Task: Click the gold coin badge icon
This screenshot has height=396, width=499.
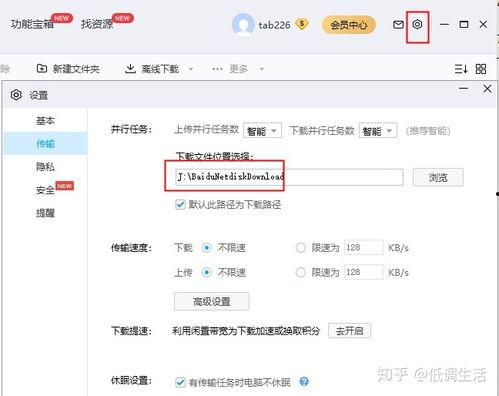Action: point(302,24)
